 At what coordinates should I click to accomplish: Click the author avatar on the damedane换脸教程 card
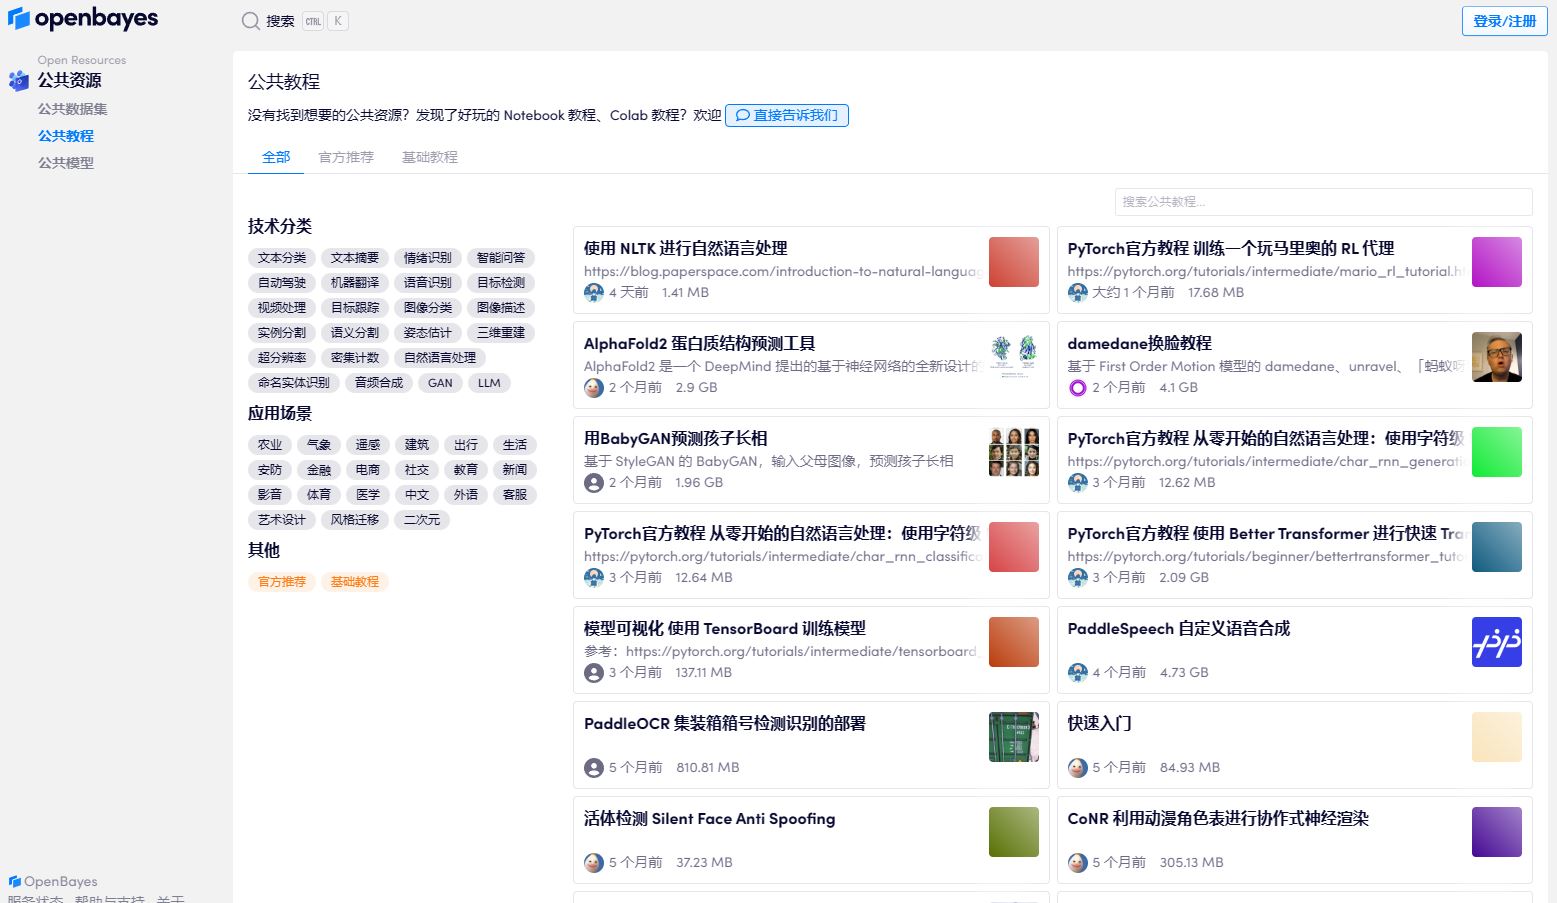point(1078,388)
